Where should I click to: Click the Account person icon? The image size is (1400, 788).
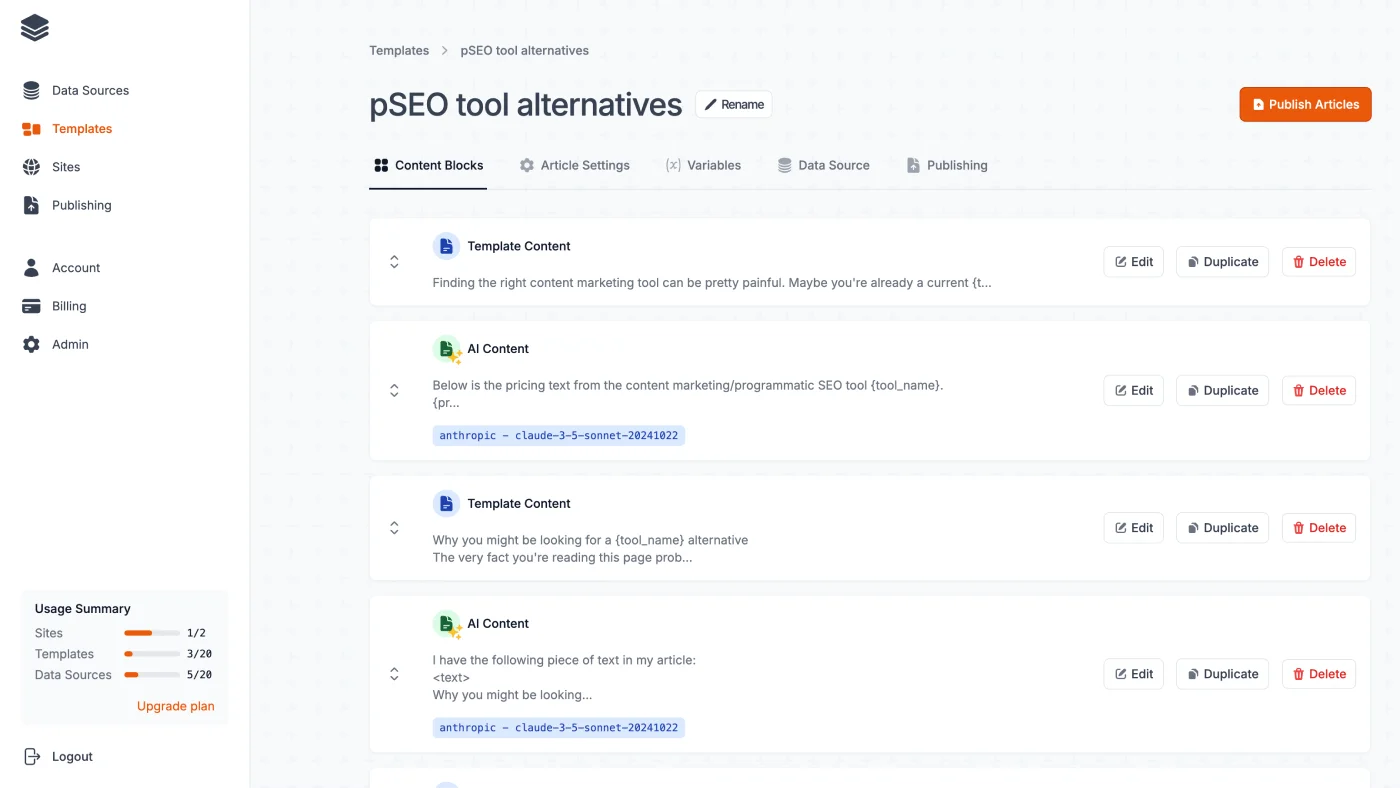tap(32, 268)
